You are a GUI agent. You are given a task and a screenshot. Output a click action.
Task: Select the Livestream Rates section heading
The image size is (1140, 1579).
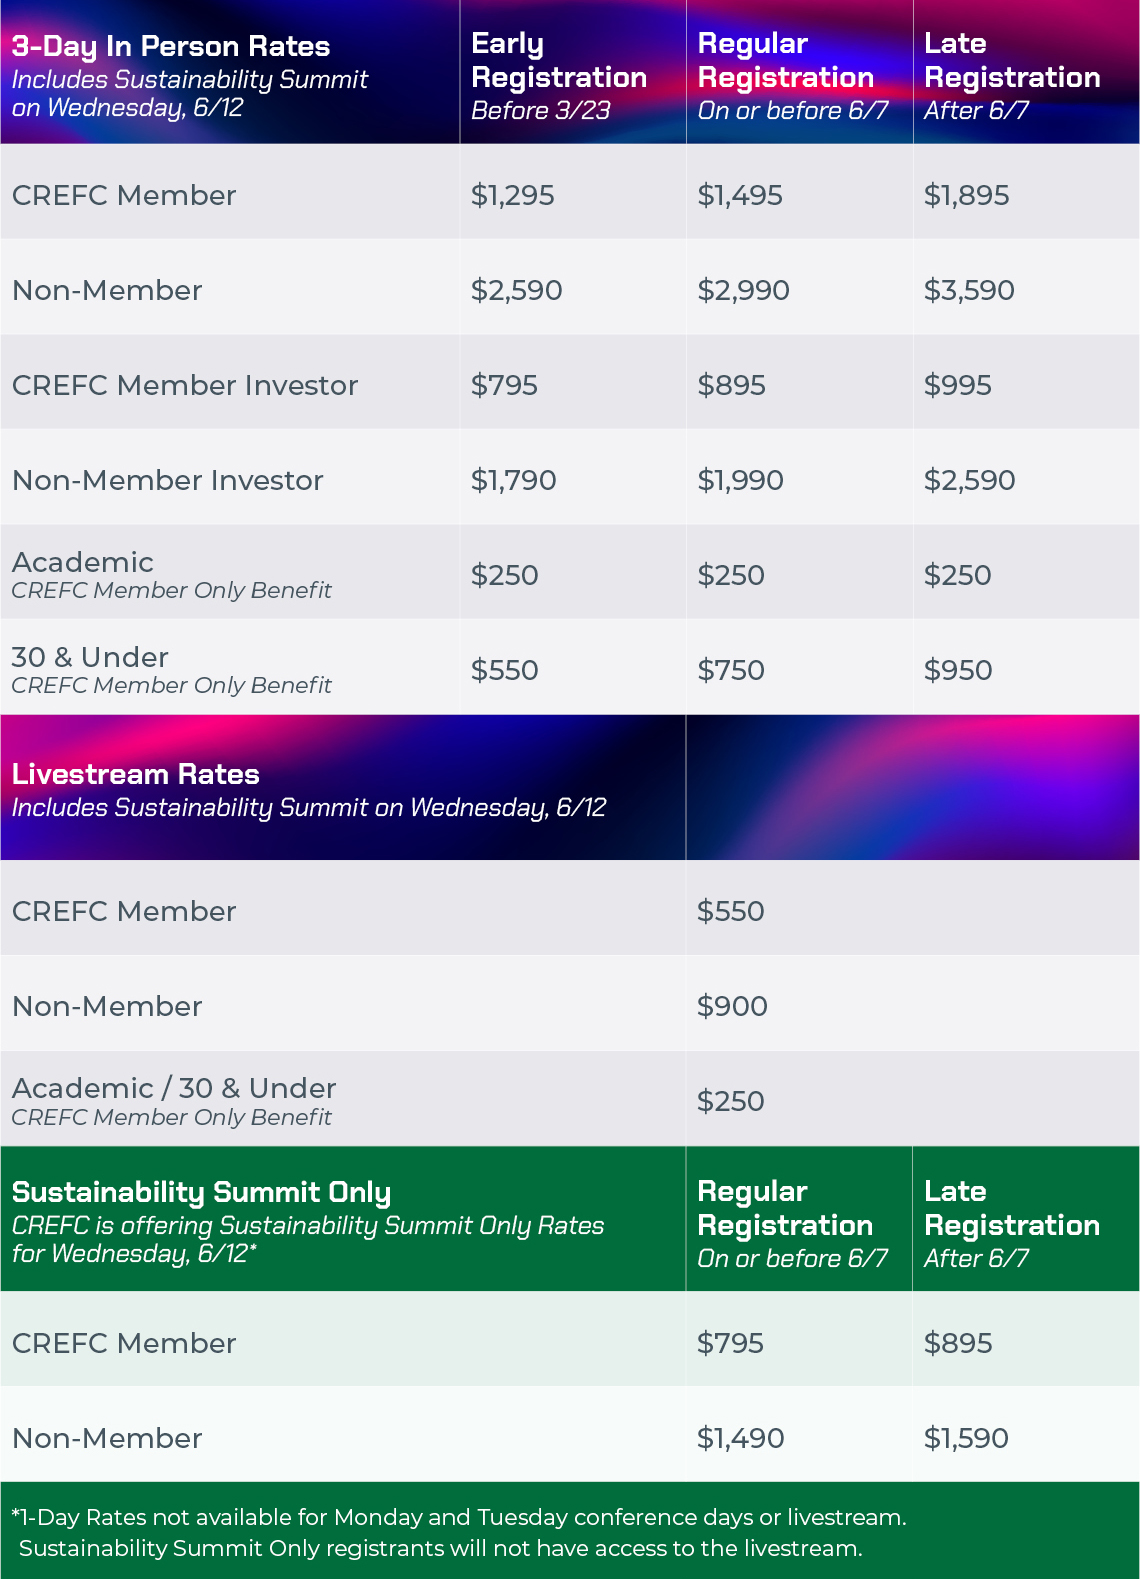pyautogui.click(x=136, y=774)
